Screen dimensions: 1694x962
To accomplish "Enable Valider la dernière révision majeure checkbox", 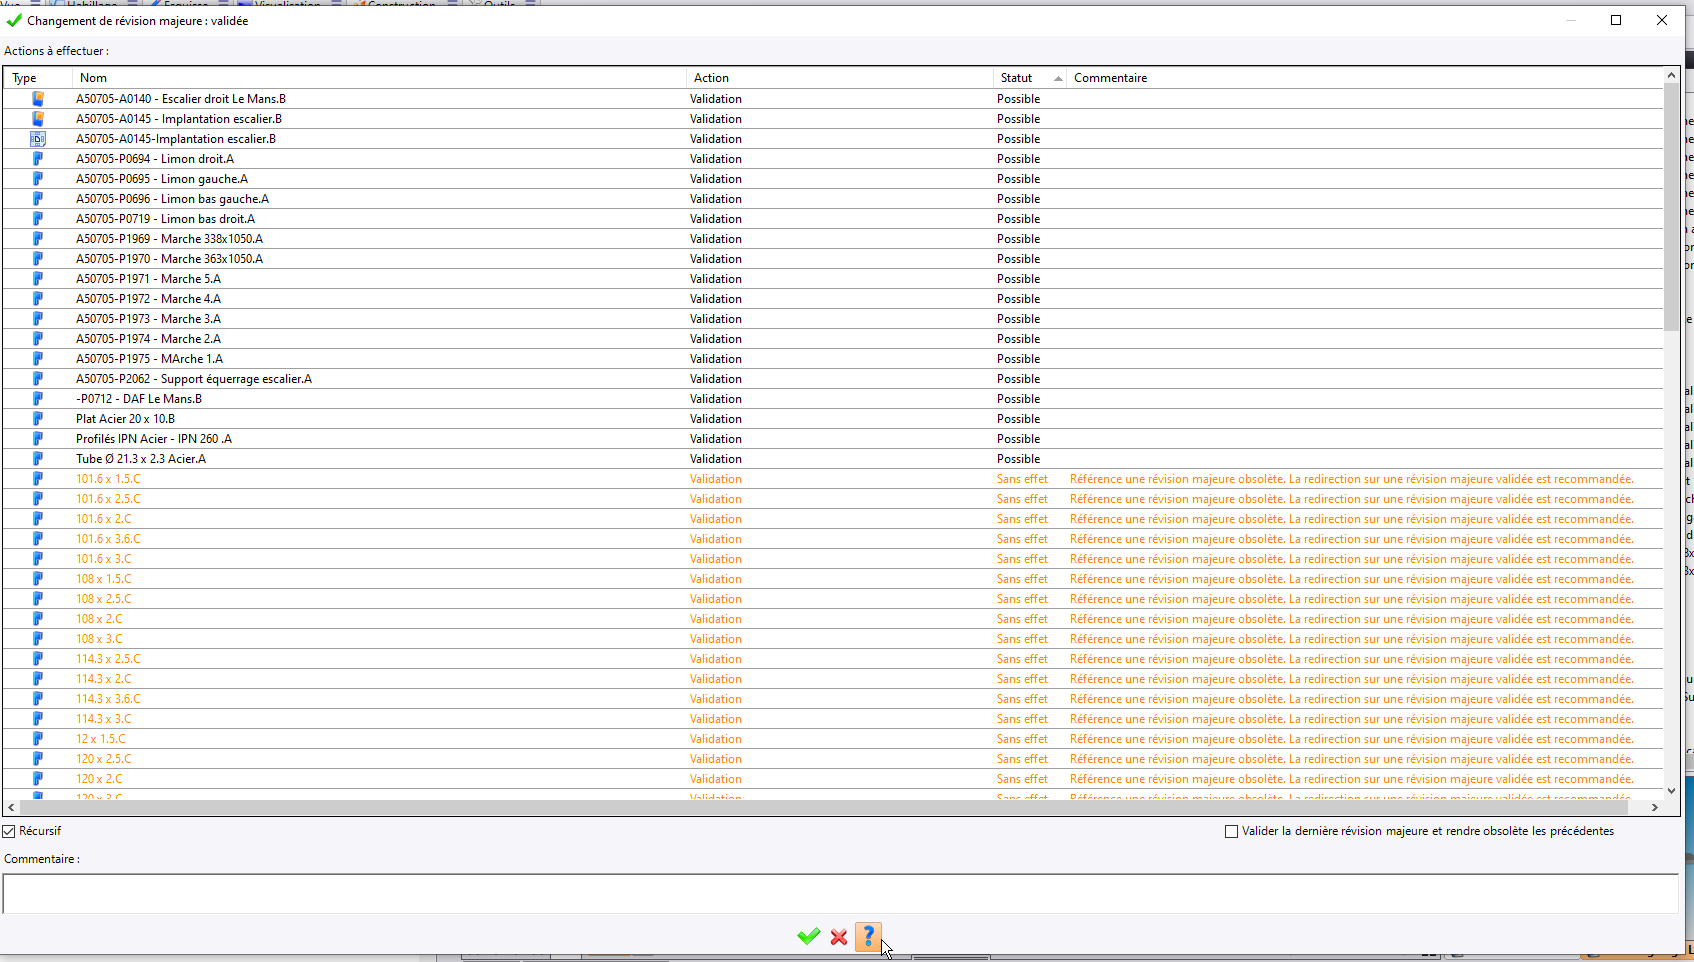I will pos(1231,831).
